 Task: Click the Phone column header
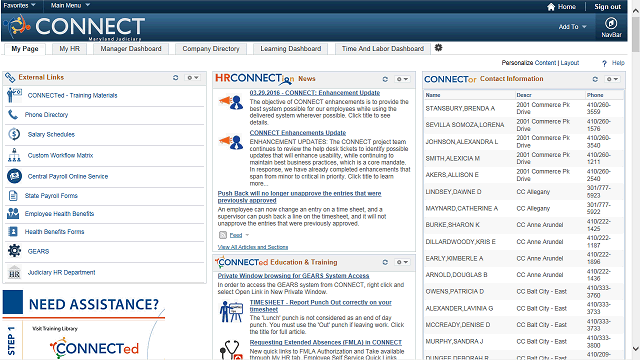(595, 95)
